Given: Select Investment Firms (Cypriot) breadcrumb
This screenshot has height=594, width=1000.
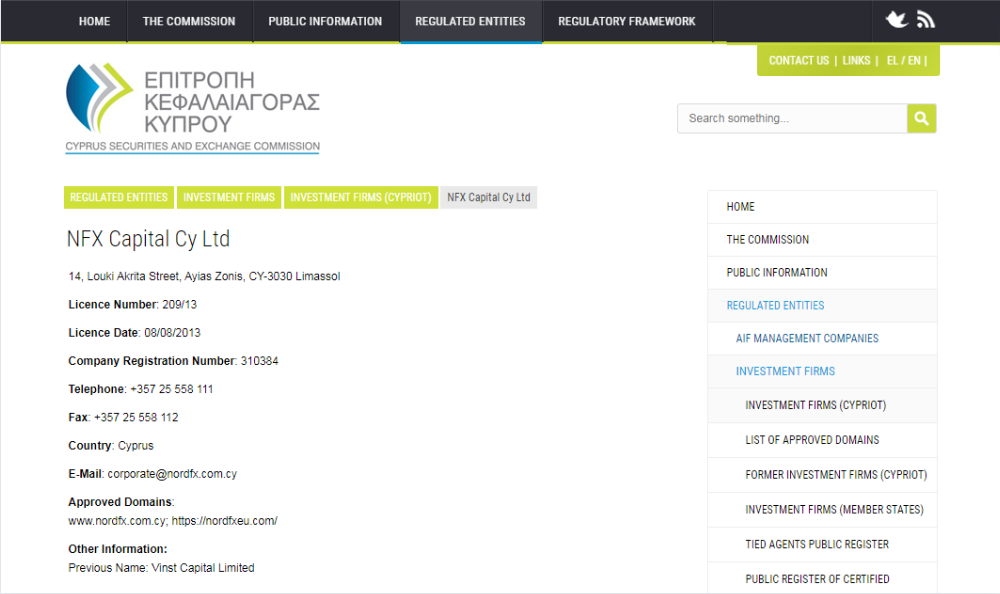Looking at the screenshot, I should point(360,197).
